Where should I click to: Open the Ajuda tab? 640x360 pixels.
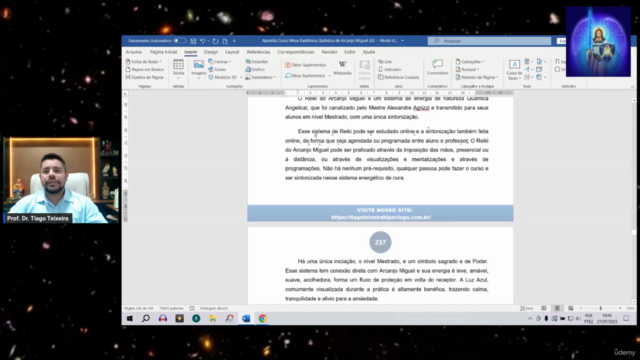(x=369, y=52)
